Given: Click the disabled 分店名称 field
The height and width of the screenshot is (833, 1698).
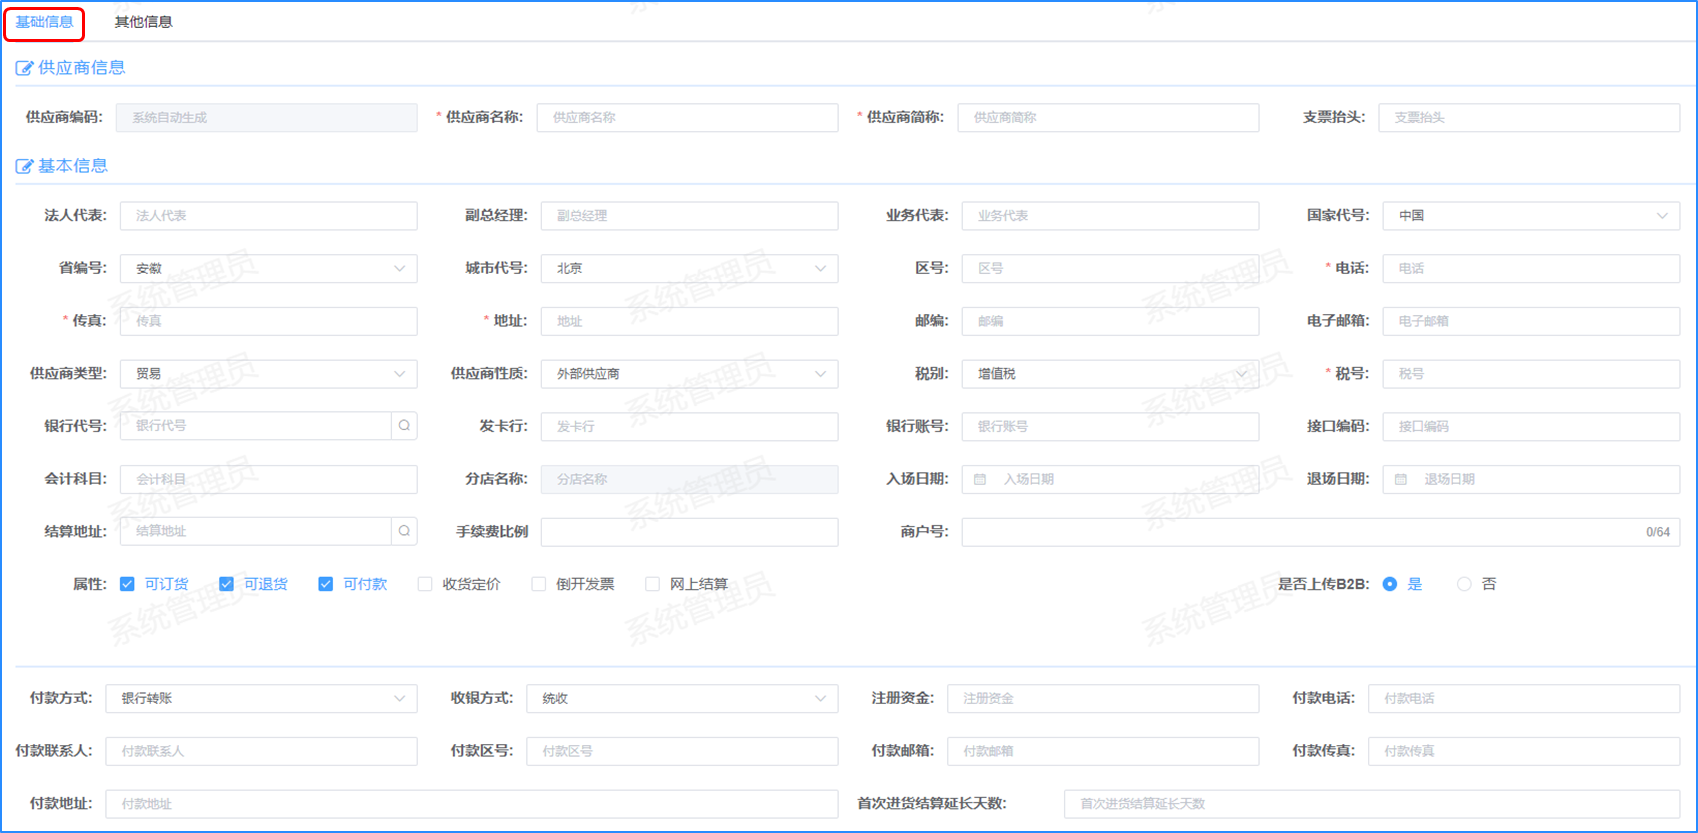Looking at the screenshot, I should pyautogui.click(x=689, y=479).
